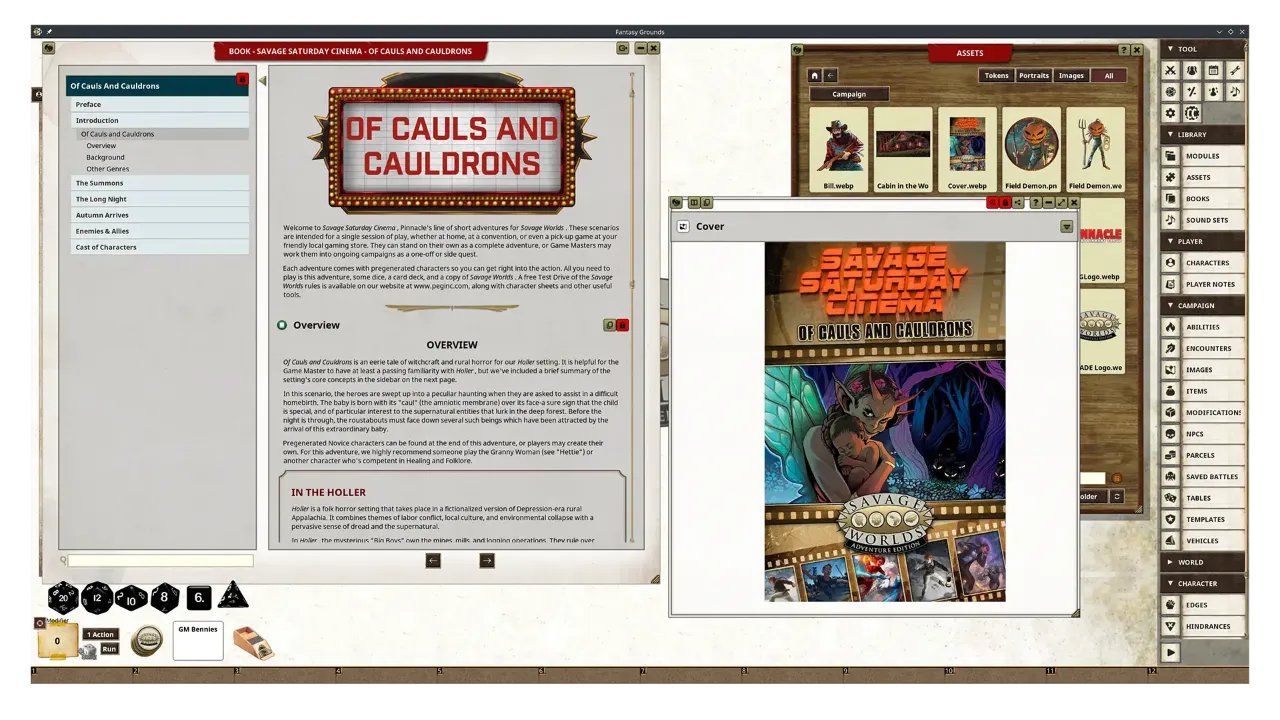Image resolution: width=1280 pixels, height=720 pixels.
Task: Go back in the Assets window
Action: [x=831, y=75]
